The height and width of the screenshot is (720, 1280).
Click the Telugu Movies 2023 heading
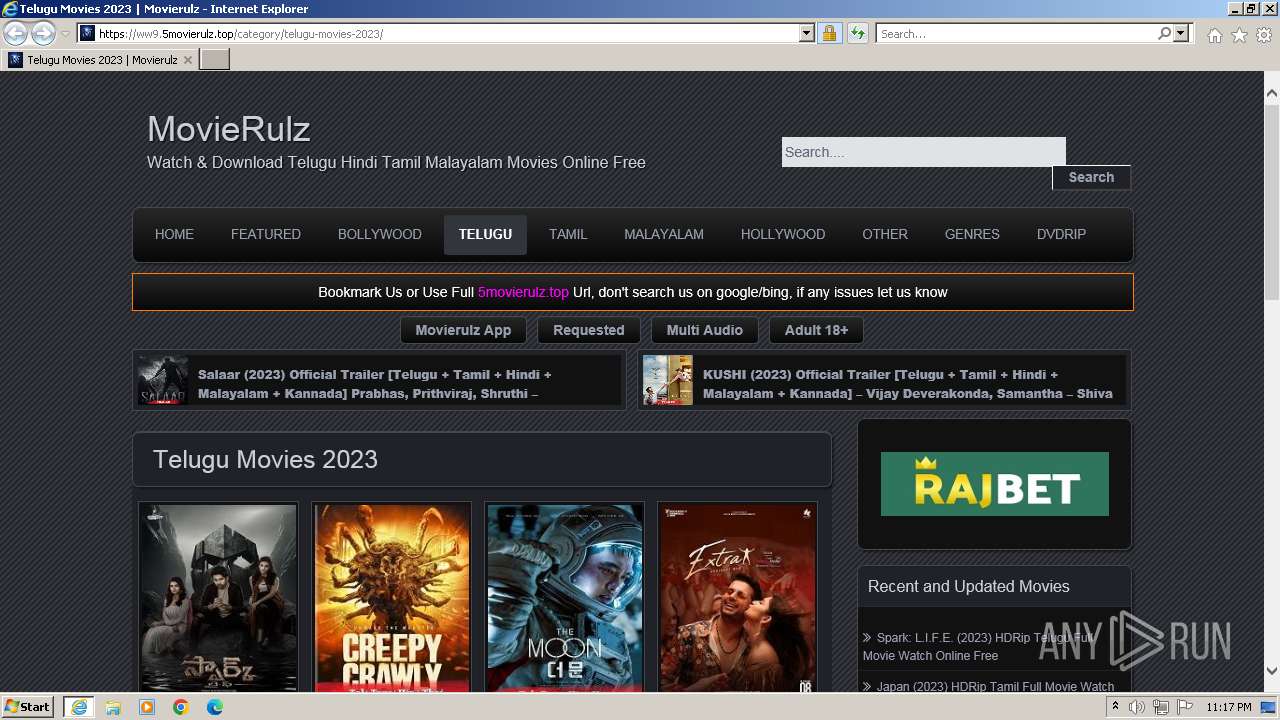[265, 460]
